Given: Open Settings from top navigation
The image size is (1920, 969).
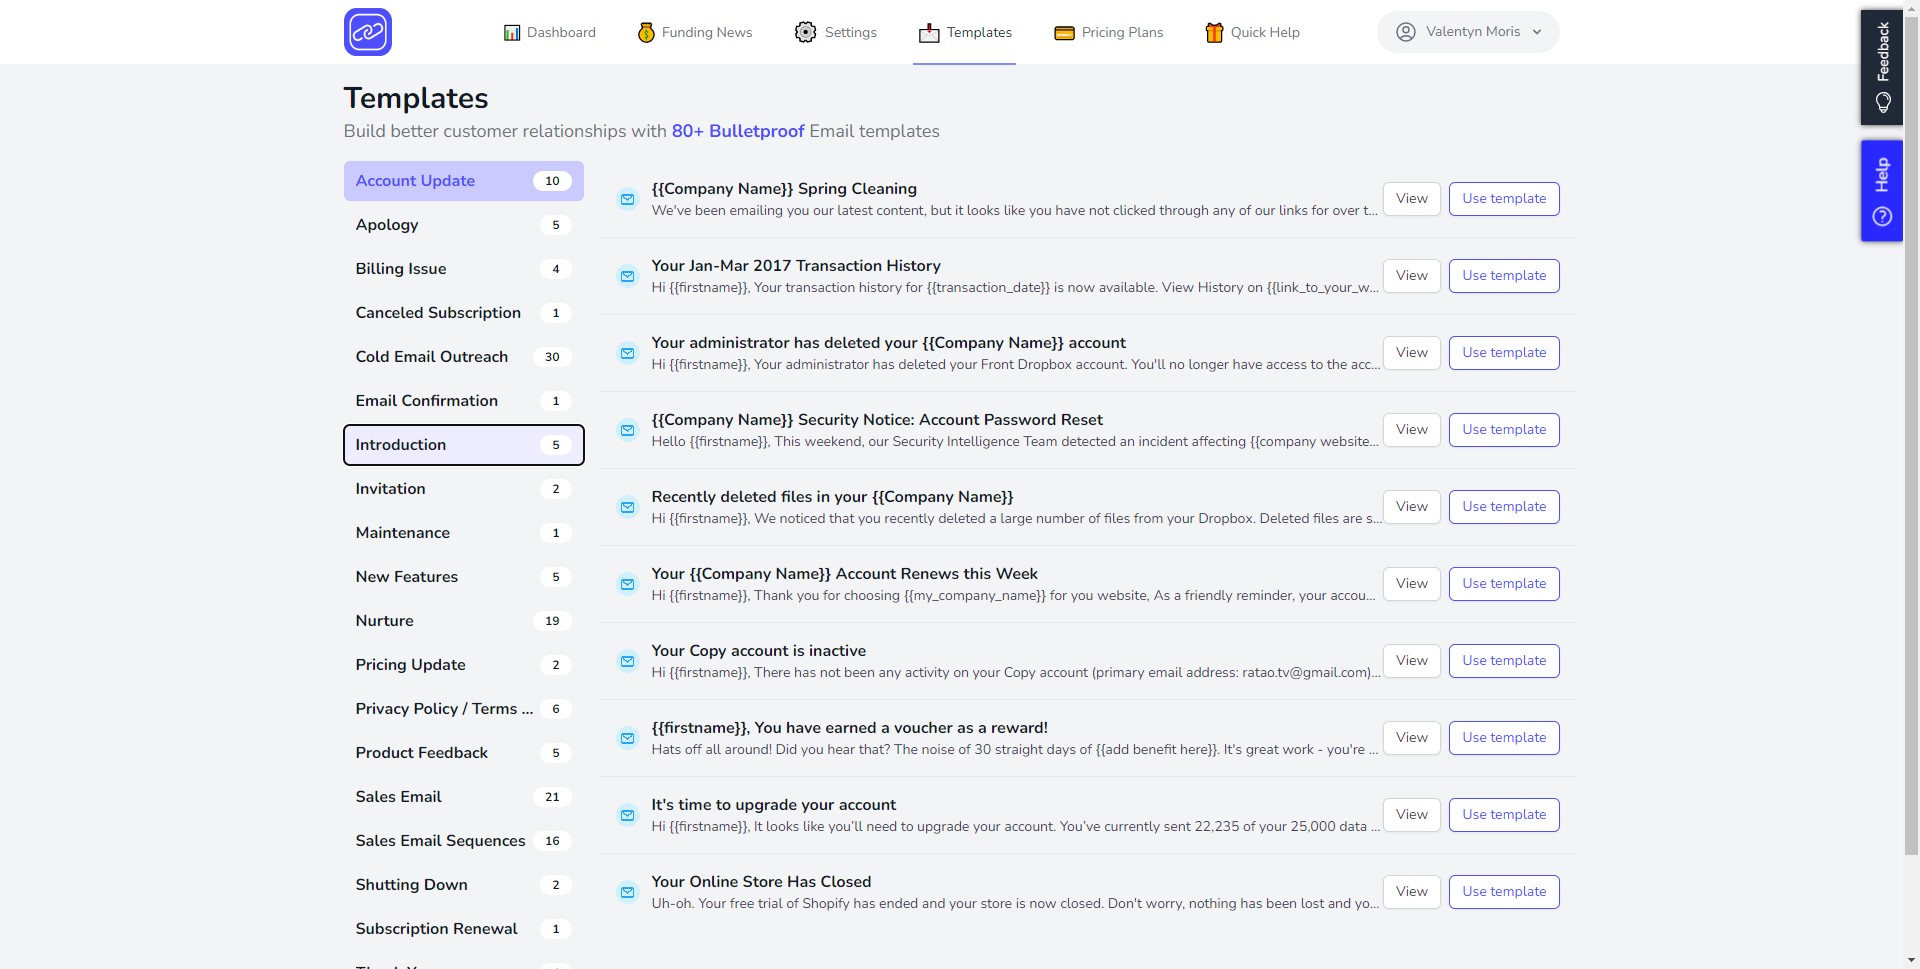Looking at the screenshot, I should point(836,32).
